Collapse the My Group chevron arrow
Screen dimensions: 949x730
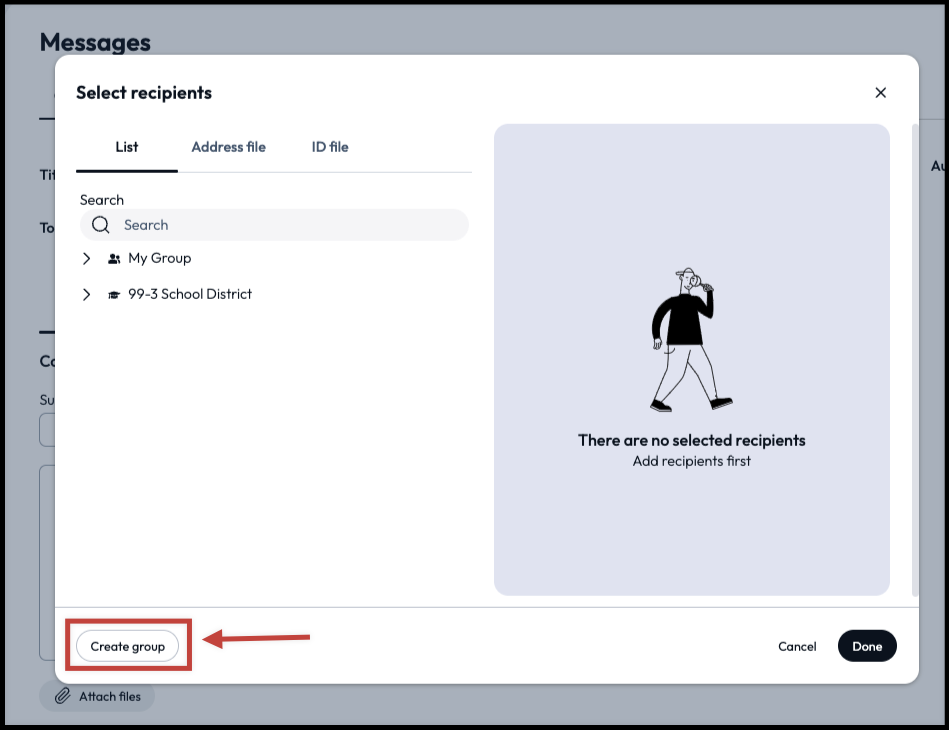coord(86,258)
